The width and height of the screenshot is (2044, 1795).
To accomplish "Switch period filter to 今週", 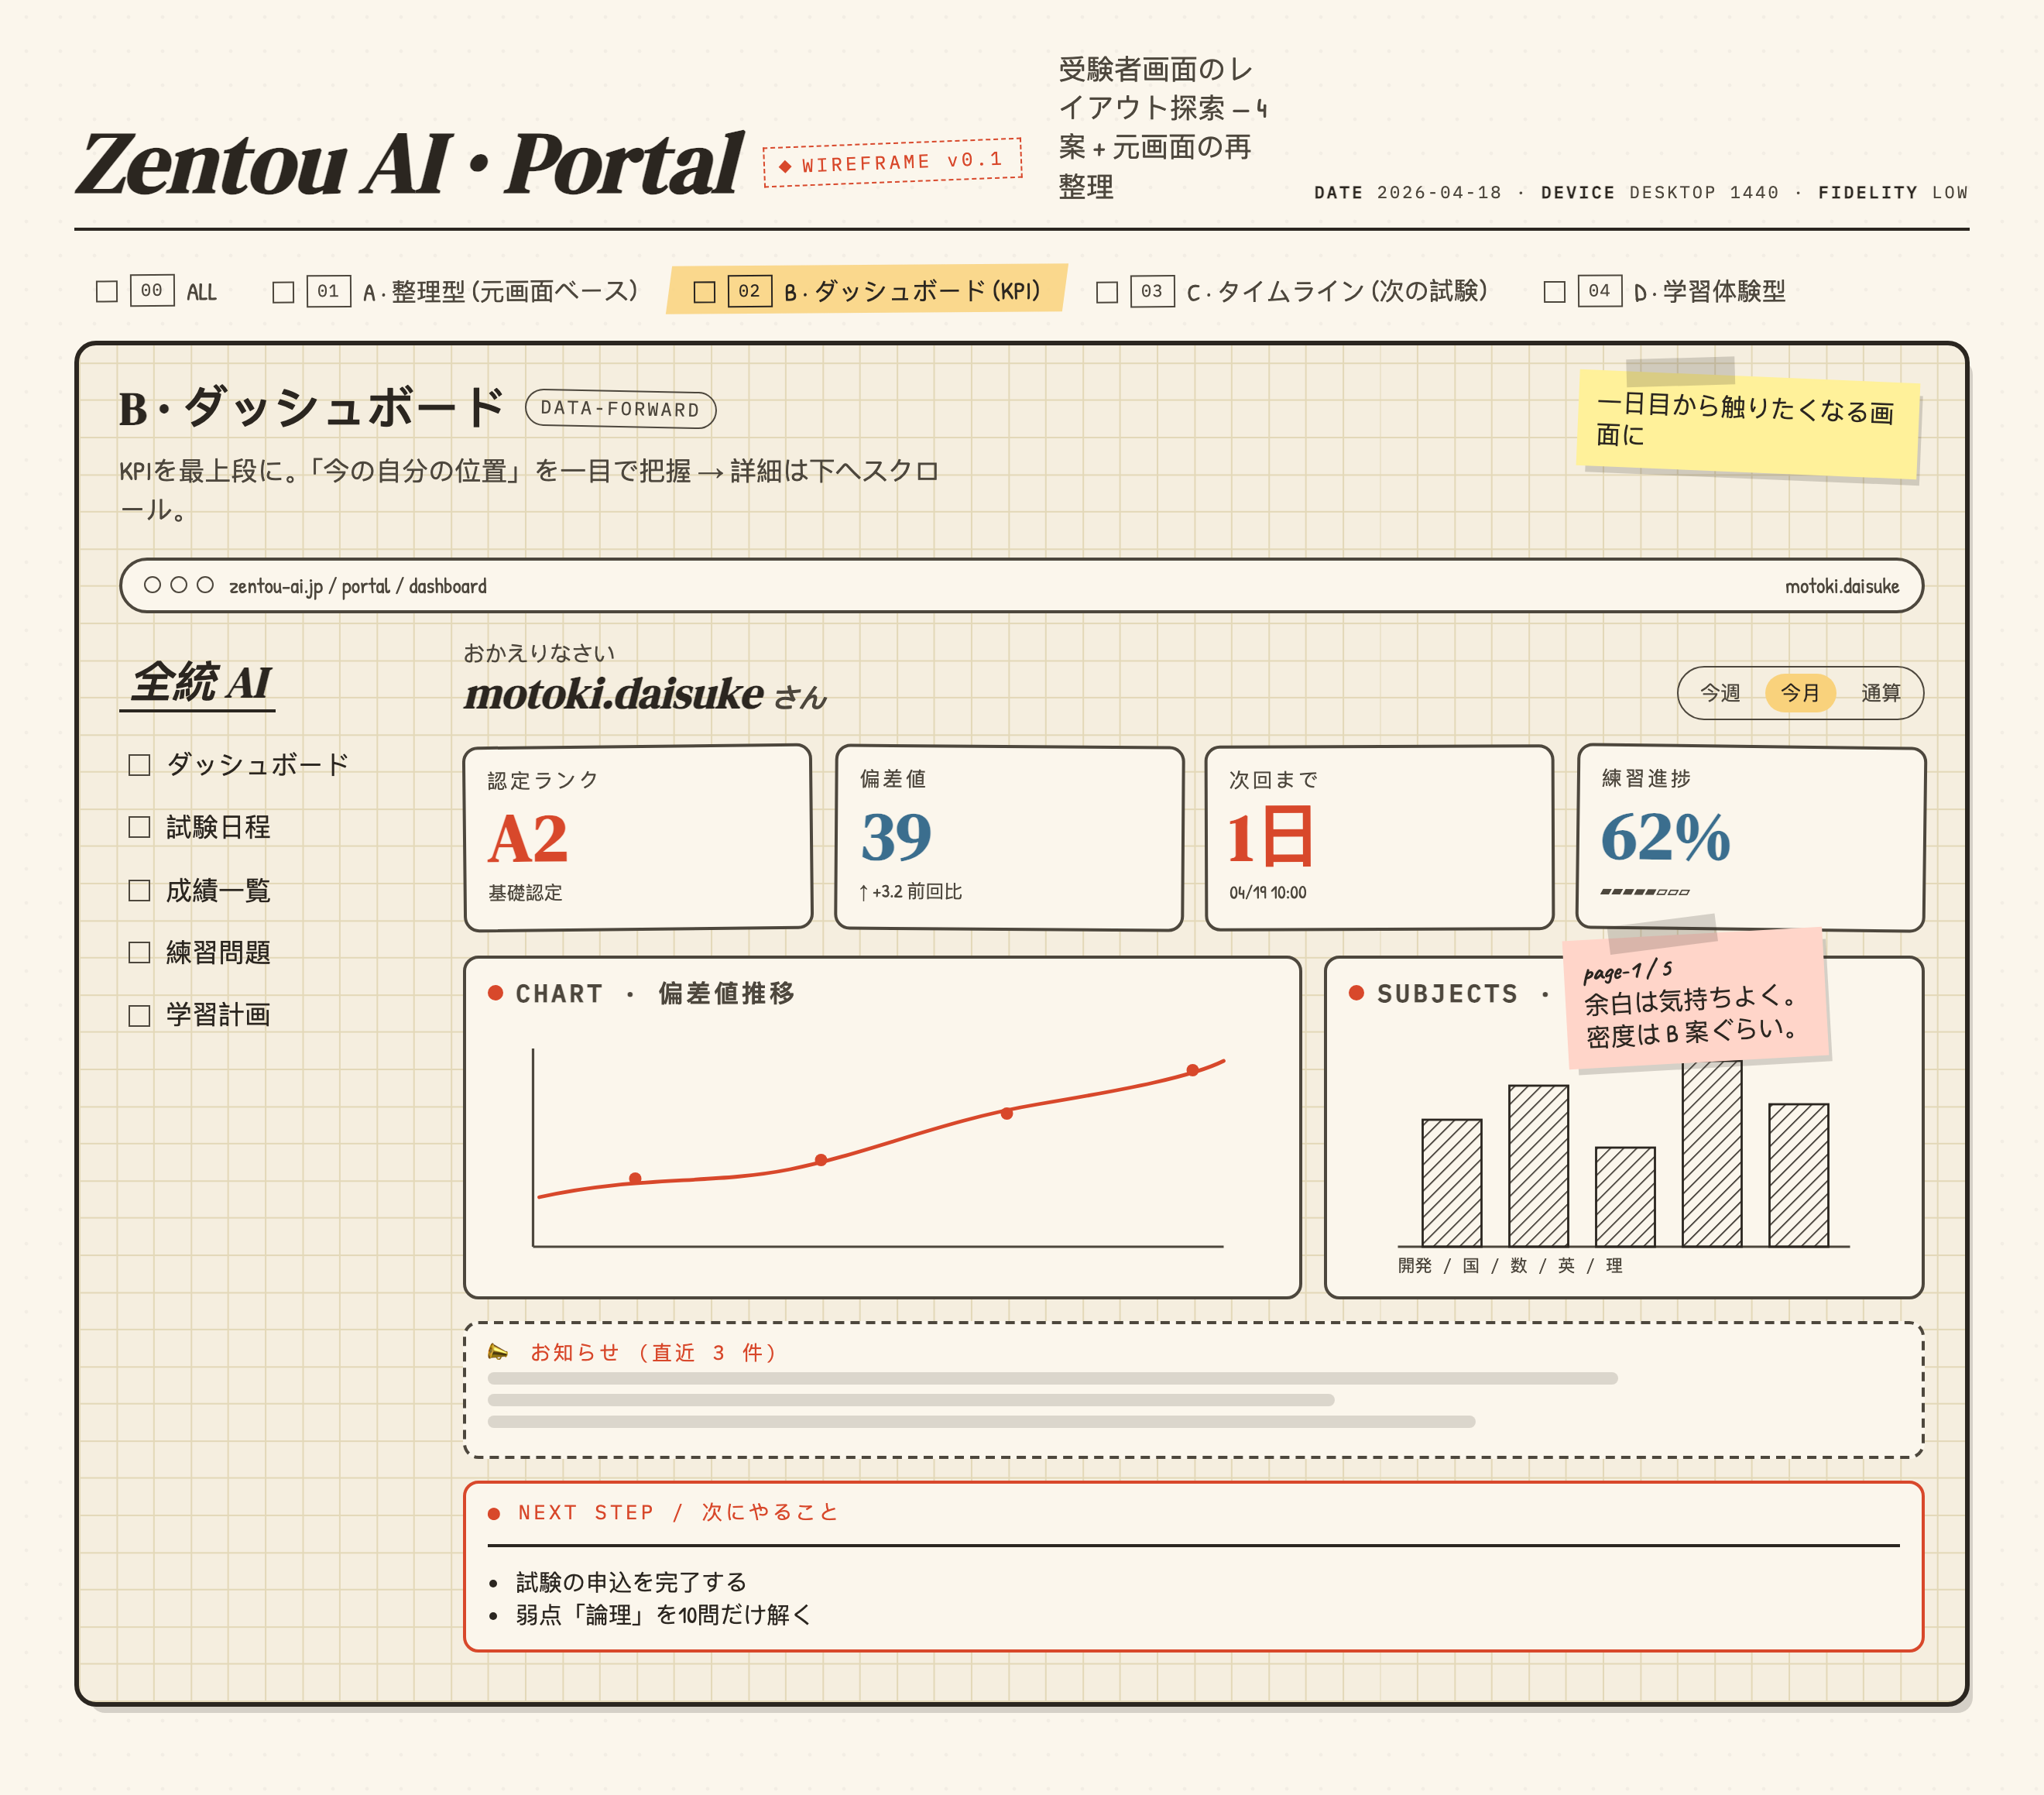I will point(1720,693).
